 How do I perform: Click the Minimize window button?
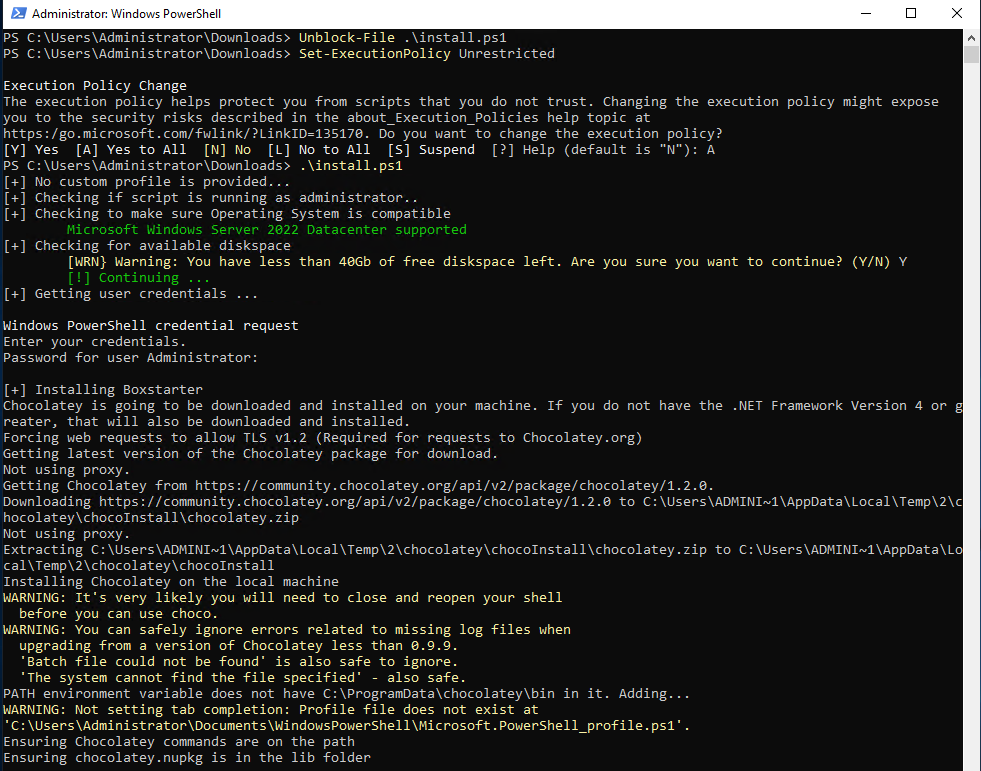866,13
